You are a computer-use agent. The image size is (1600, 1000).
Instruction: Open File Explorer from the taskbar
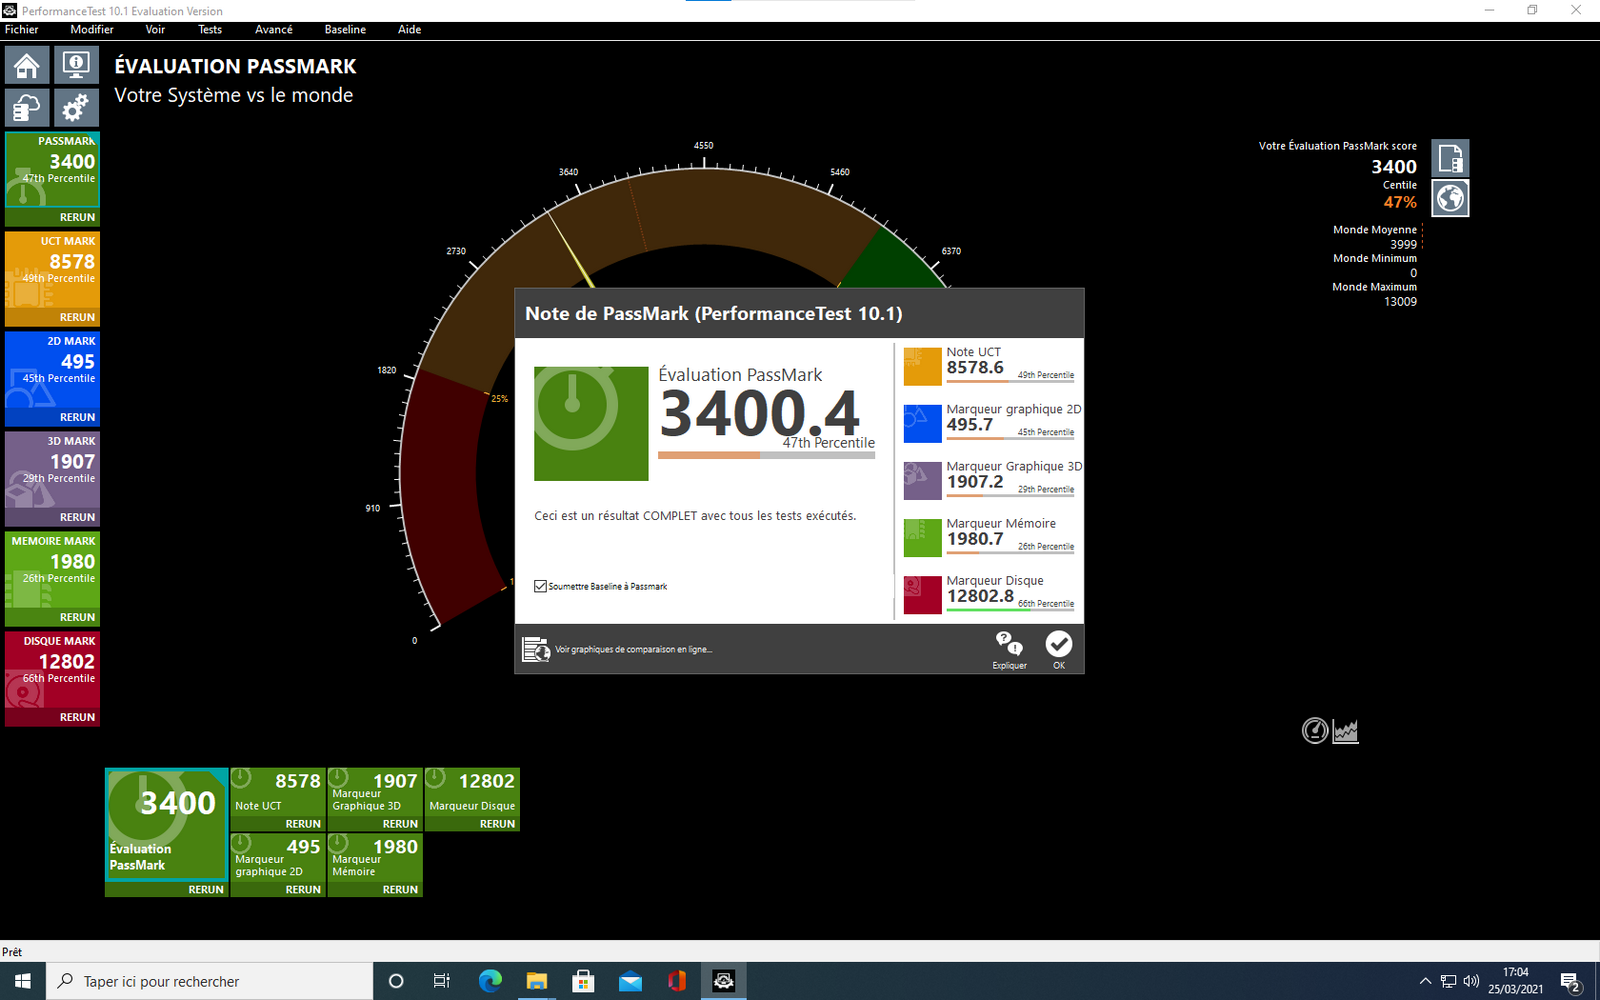(x=537, y=981)
